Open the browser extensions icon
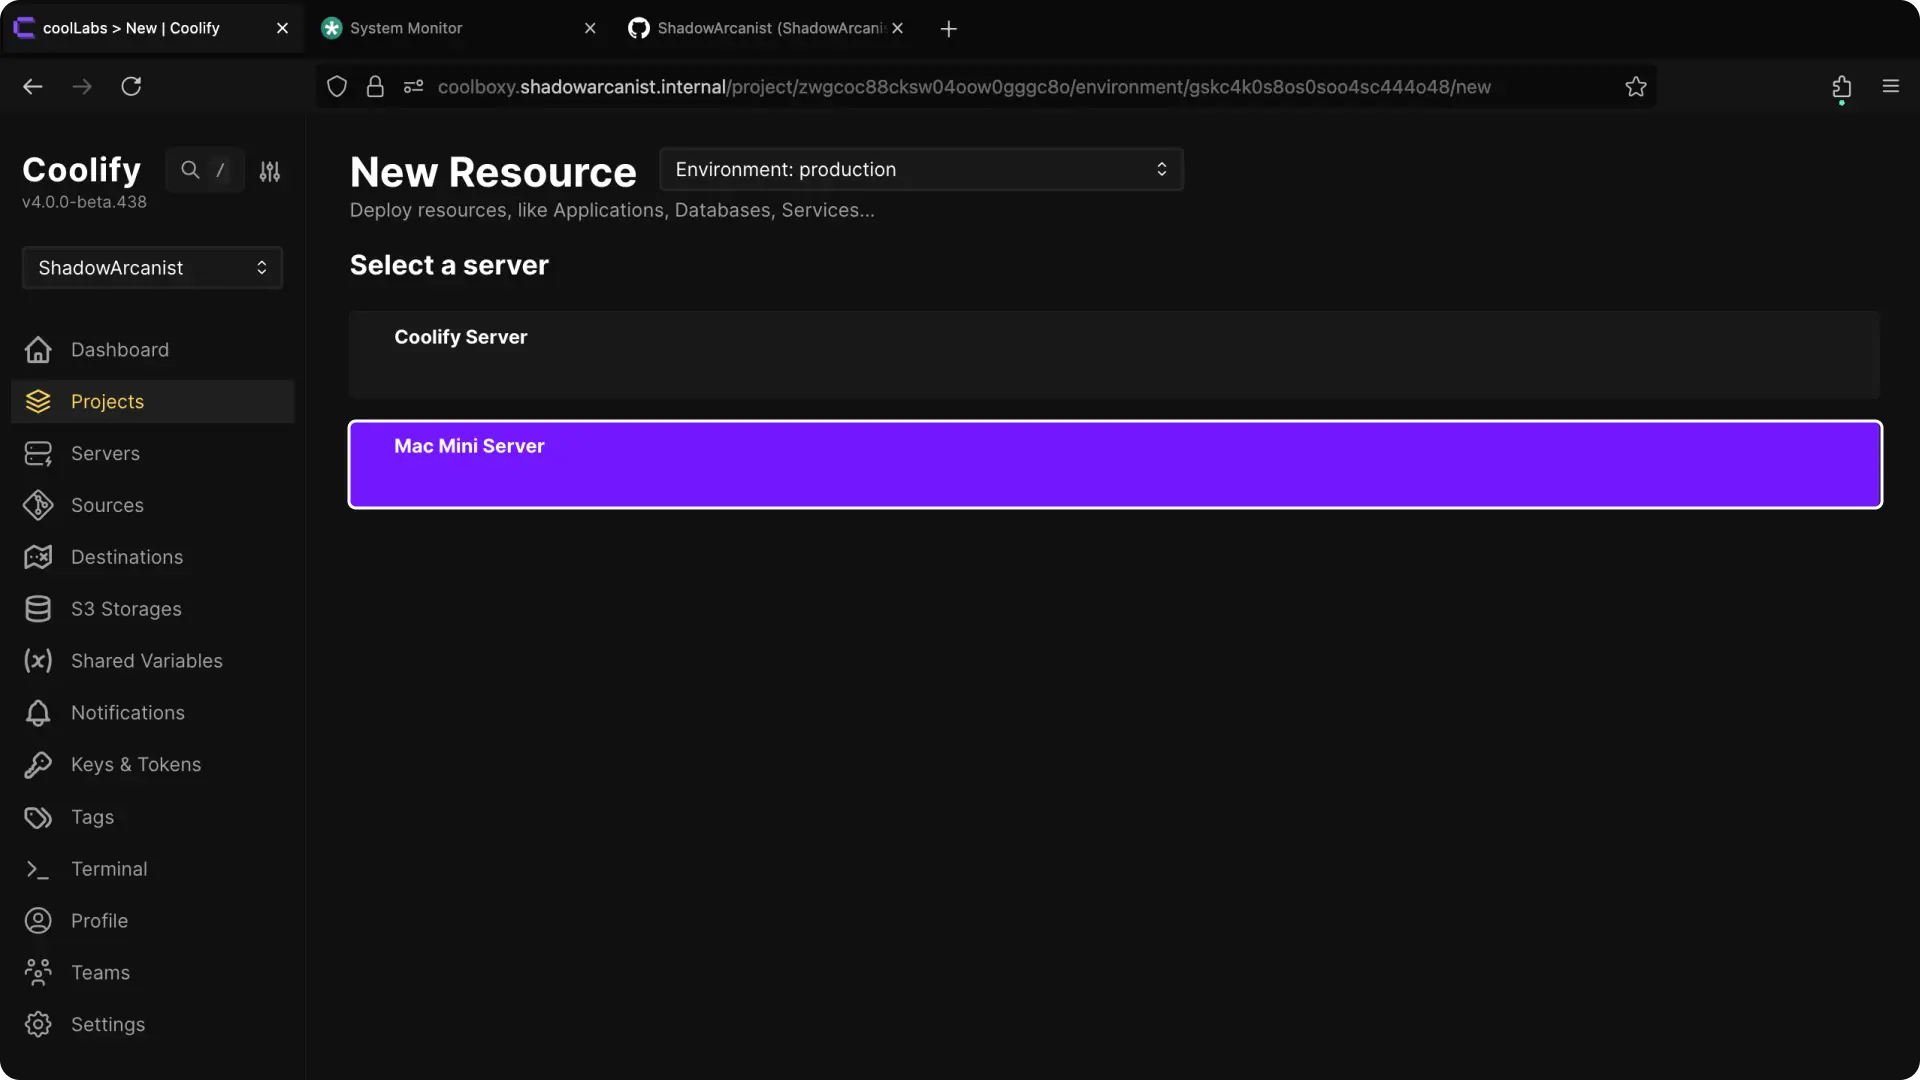1920x1080 pixels. [1841, 87]
